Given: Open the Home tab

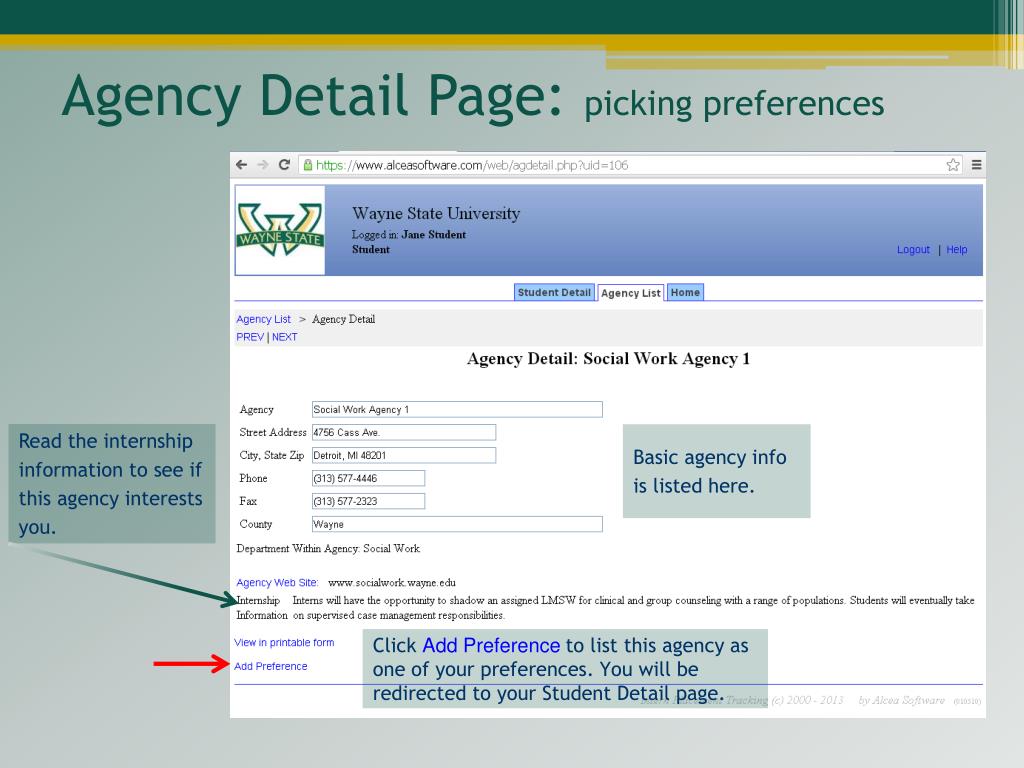Looking at the screenshot, I should 685,293.
